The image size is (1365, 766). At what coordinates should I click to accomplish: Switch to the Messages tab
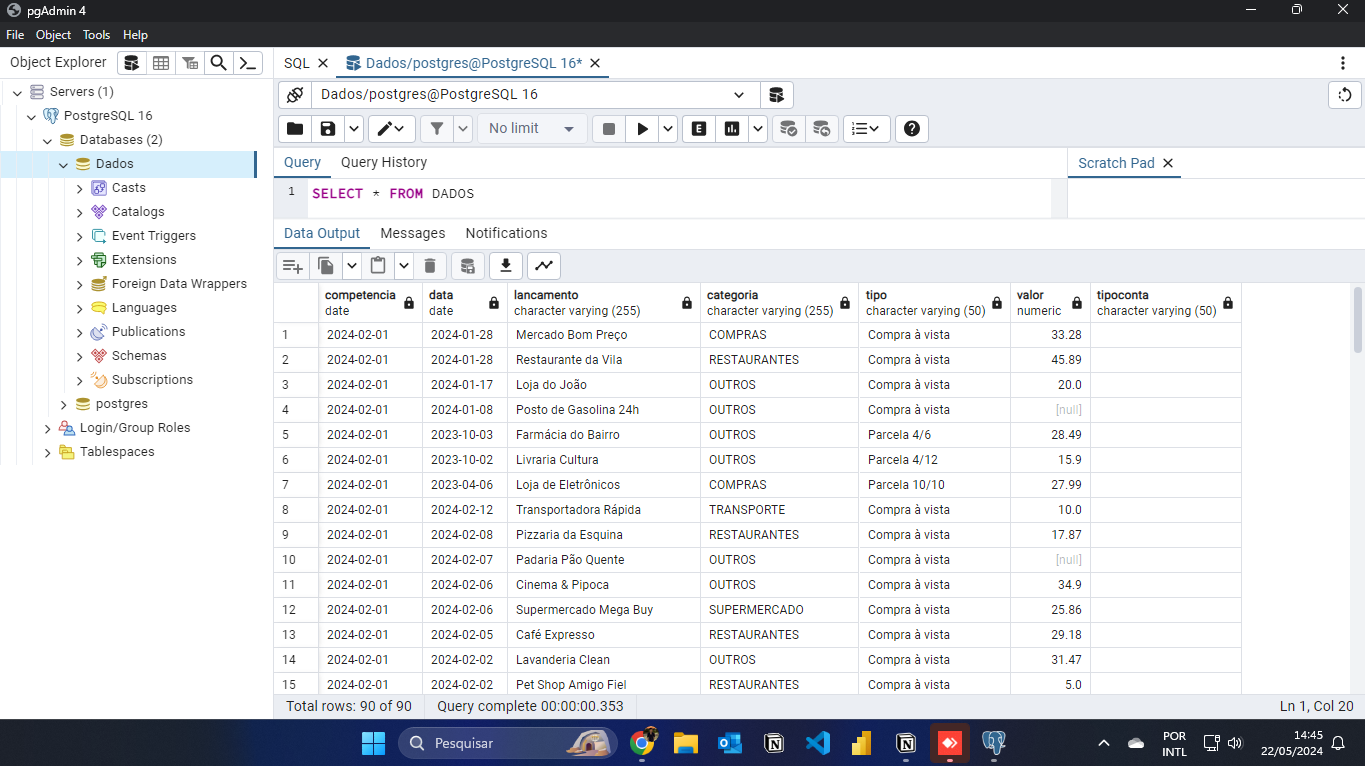413,233
